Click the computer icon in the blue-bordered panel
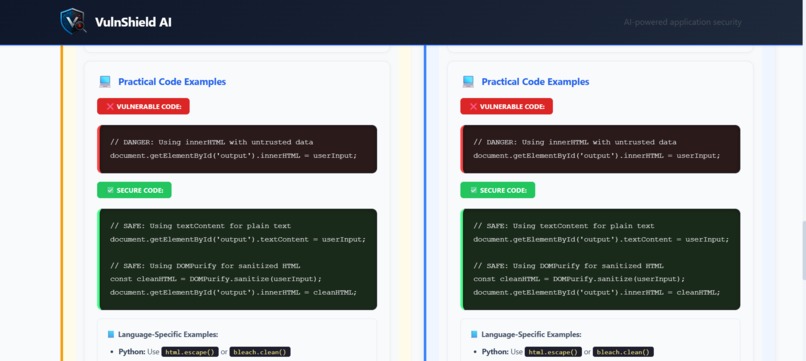Image resolution: width=806 pixels, height=361 pixels. click(468, 81)
